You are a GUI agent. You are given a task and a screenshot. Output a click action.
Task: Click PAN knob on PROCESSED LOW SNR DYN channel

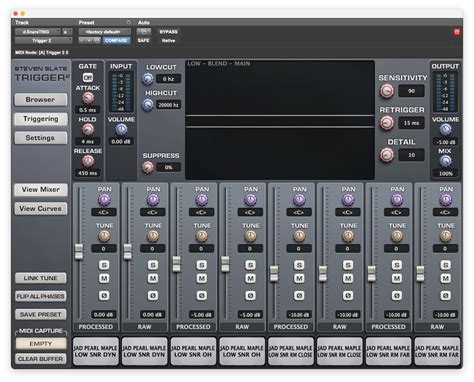click(104, 200)
